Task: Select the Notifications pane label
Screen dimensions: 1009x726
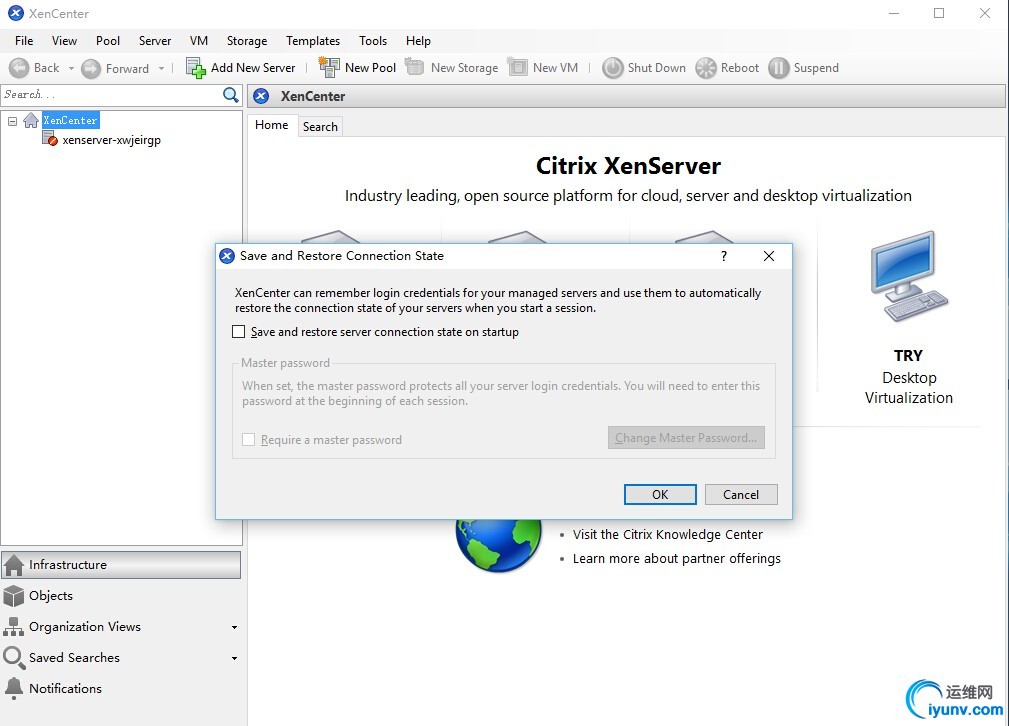Action: [x=66, y=689]
